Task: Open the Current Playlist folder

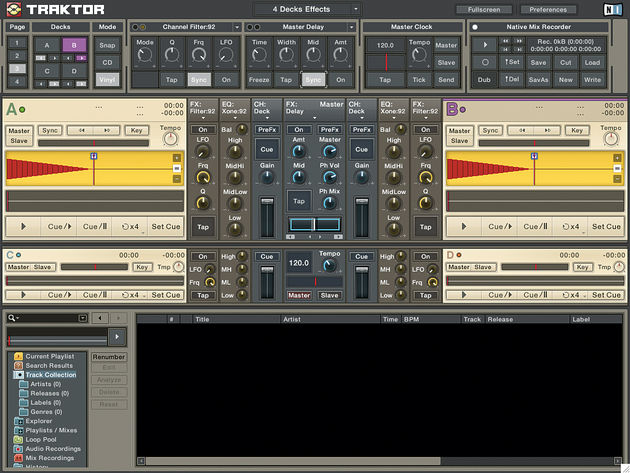Action: [44, 356]
